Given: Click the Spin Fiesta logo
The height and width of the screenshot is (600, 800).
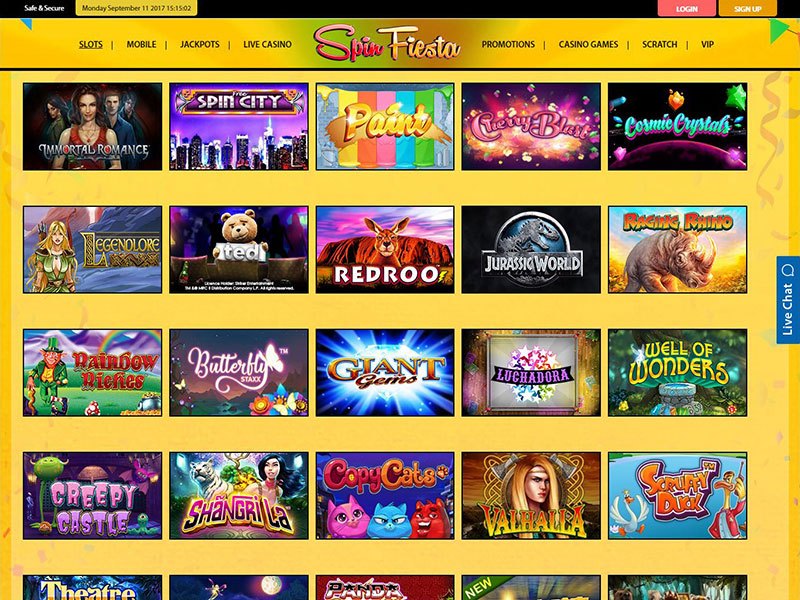Looking at the screenshot, I should click(387, 44).
